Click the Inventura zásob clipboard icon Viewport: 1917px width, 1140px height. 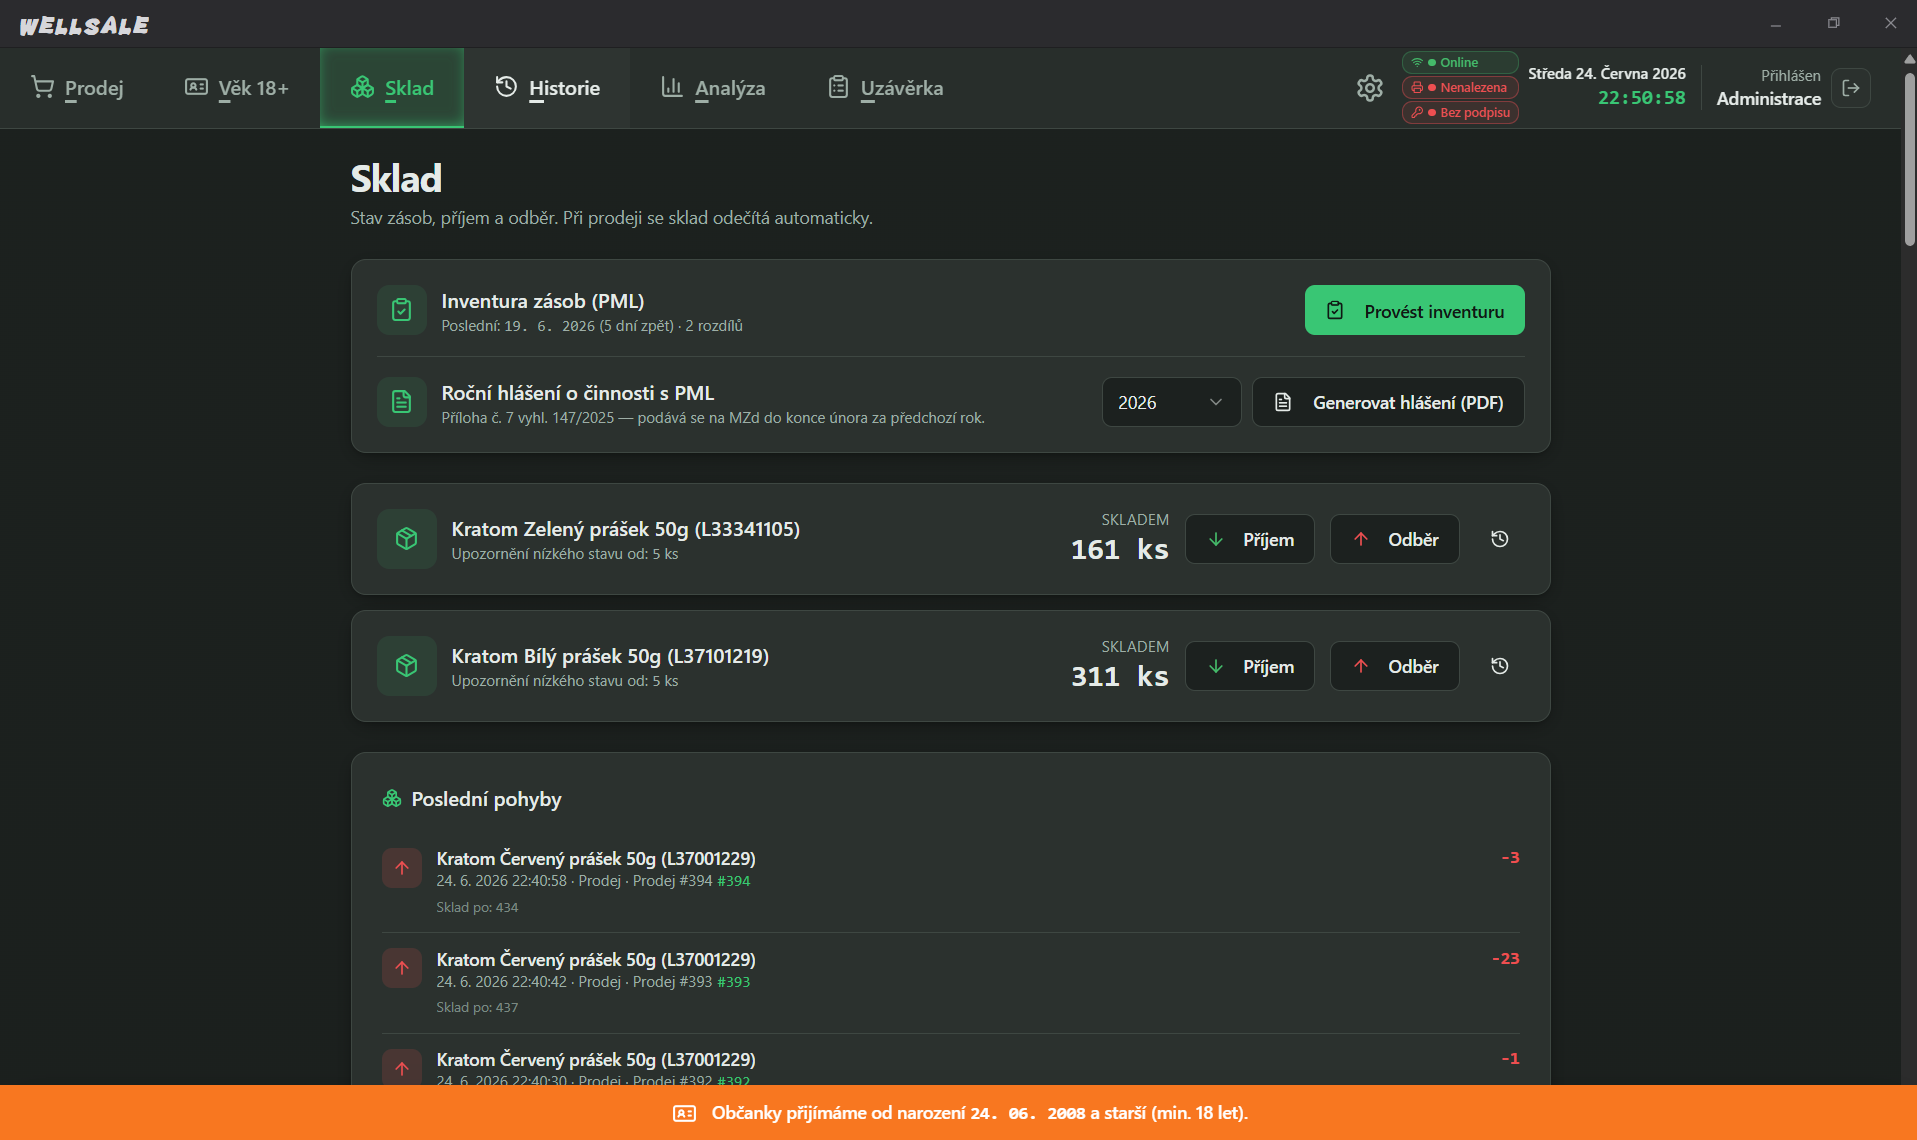point(402,310)
